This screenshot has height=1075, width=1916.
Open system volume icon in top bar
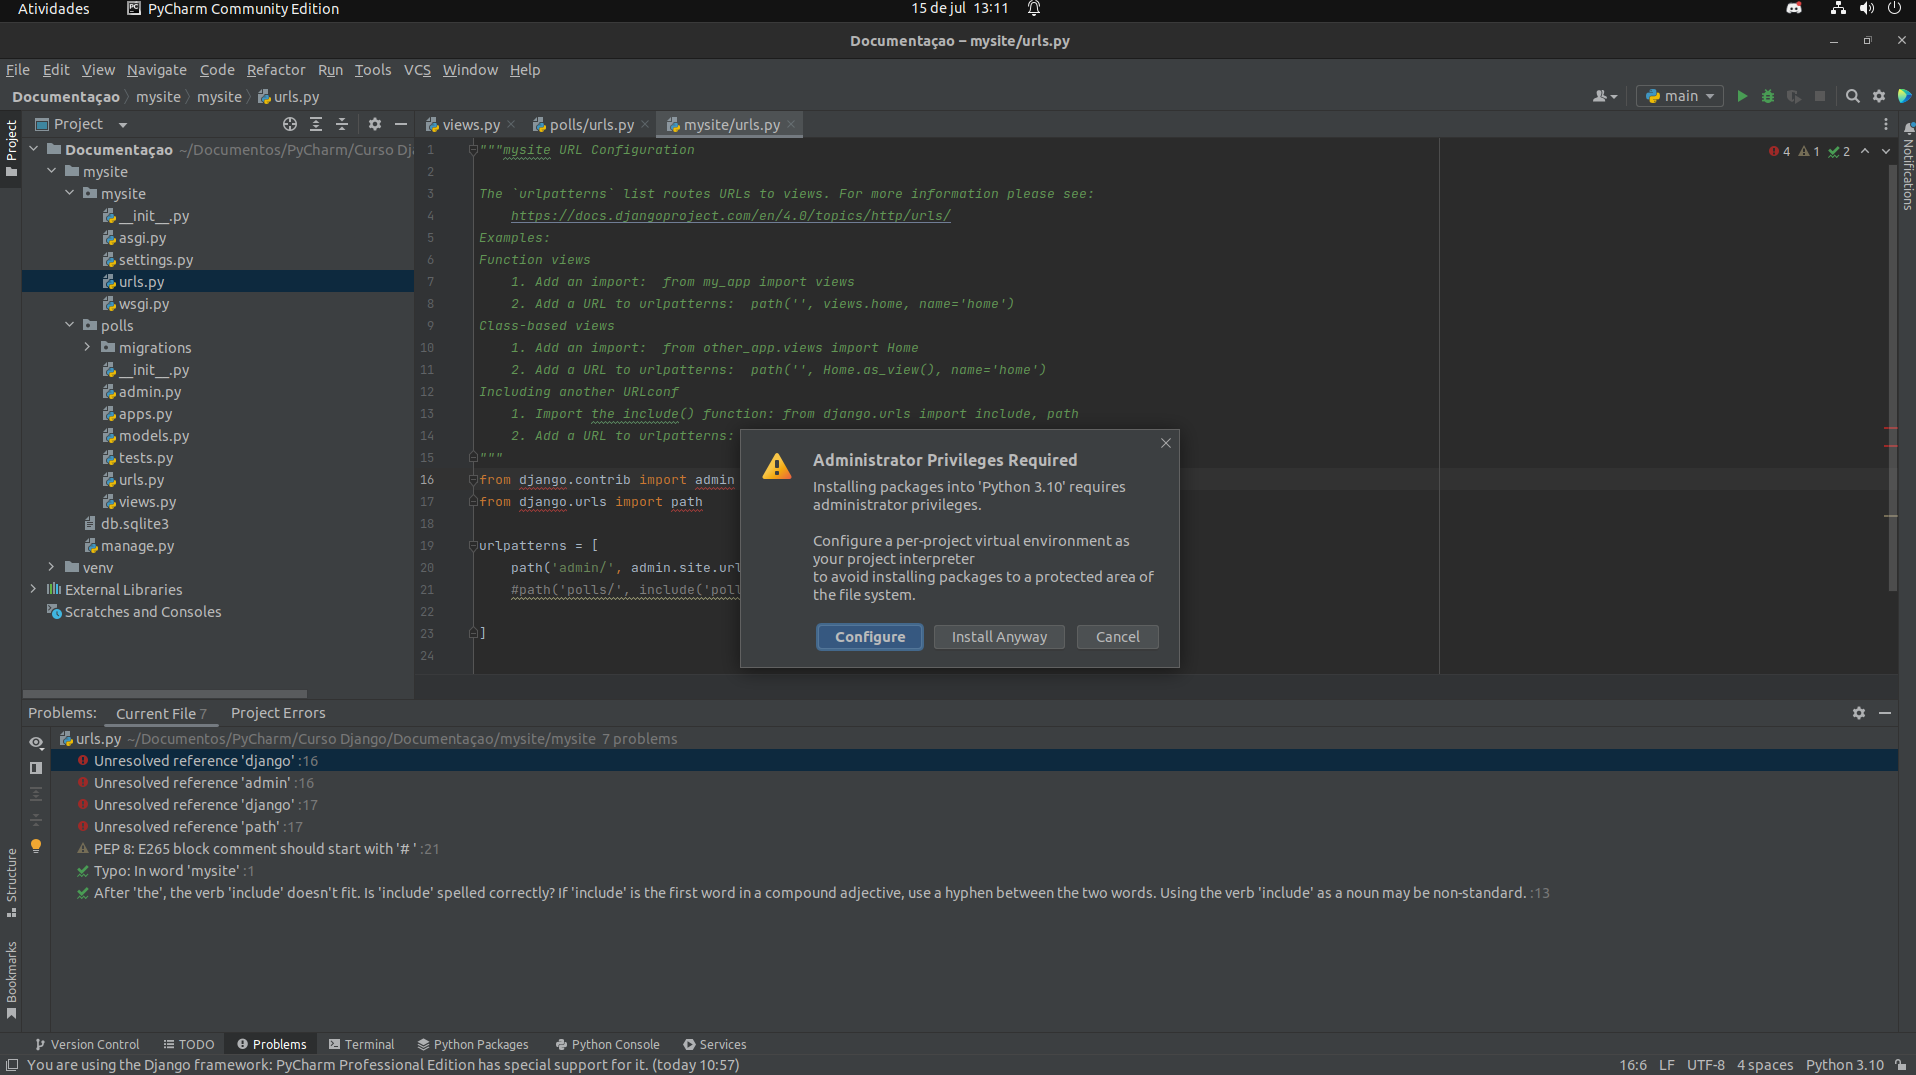tap(1866, 9)
